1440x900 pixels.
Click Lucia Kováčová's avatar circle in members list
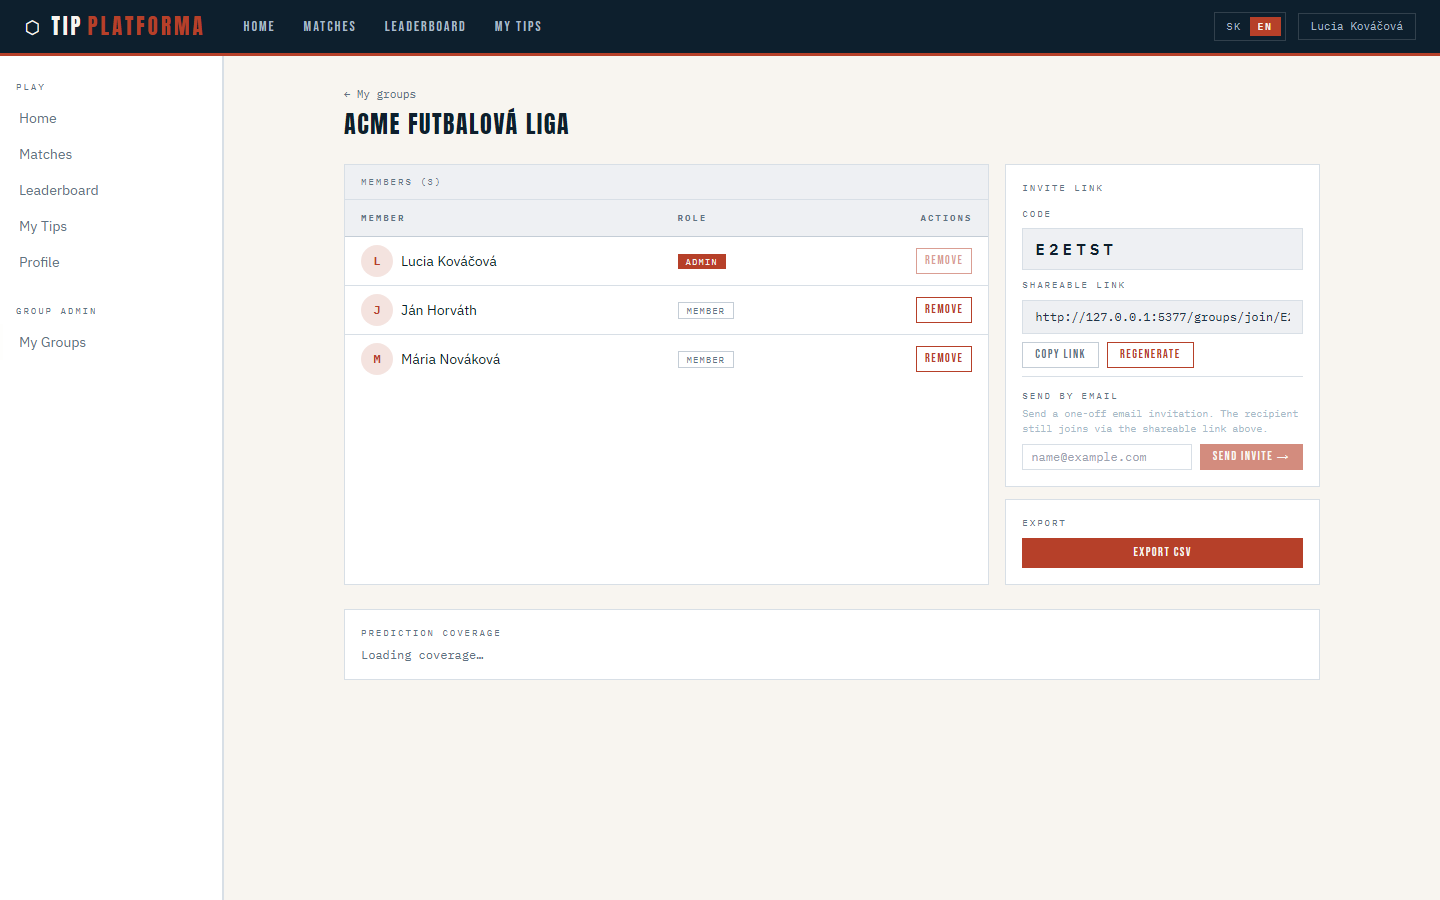[377, 261]
